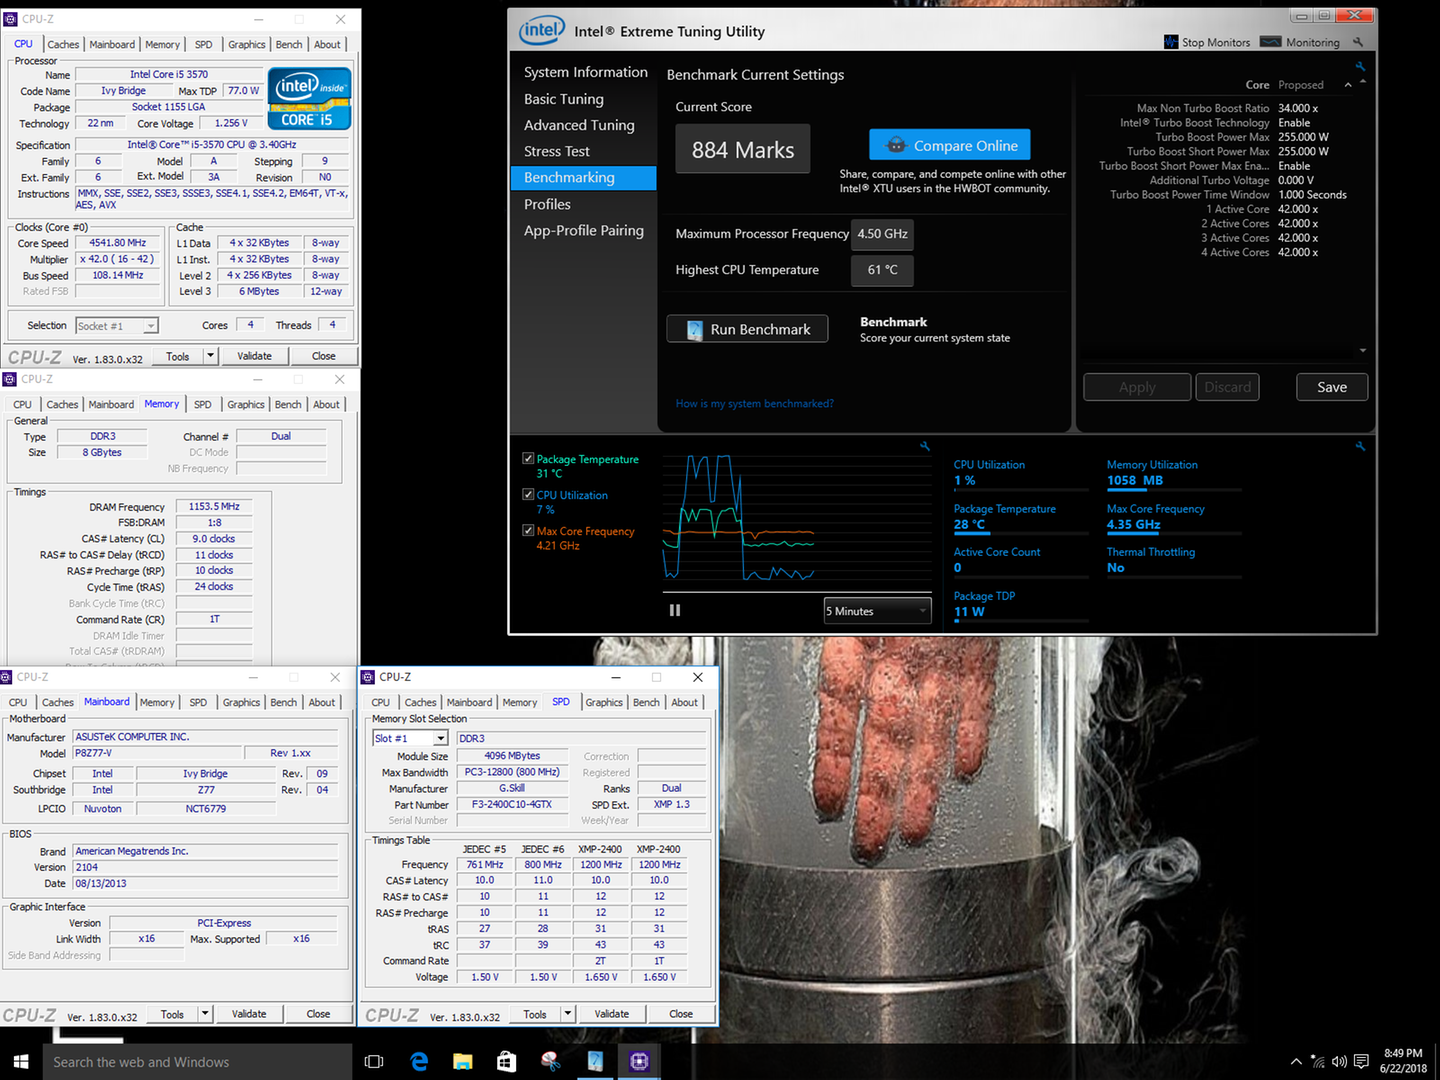Open Basic Tuning in XTU sidebar
This screenshot has height=1080, width=1440.
tap(563, 99)
